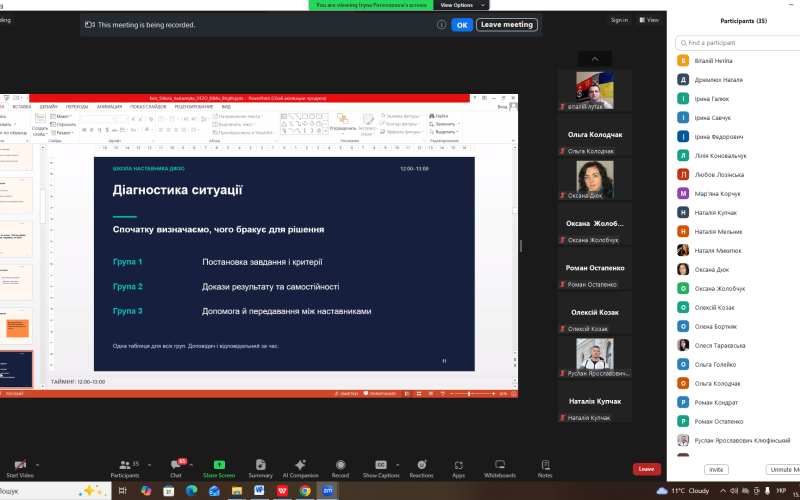Click ПРИМЕЧАНИЯ in PowerPoint status bar
Viewport: 800px width, 500px height.
pyautogui.click(x=380, y=394)
